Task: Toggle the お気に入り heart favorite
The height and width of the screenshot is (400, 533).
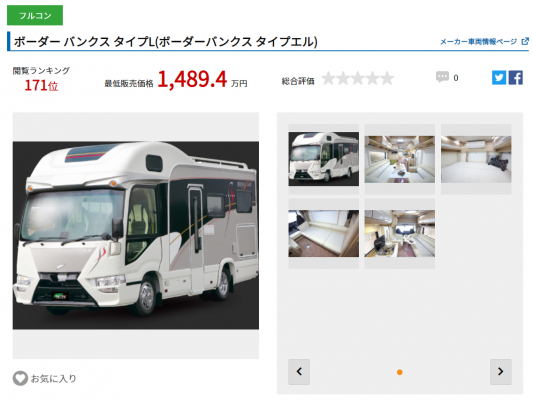Action: [x=20, y=378]
